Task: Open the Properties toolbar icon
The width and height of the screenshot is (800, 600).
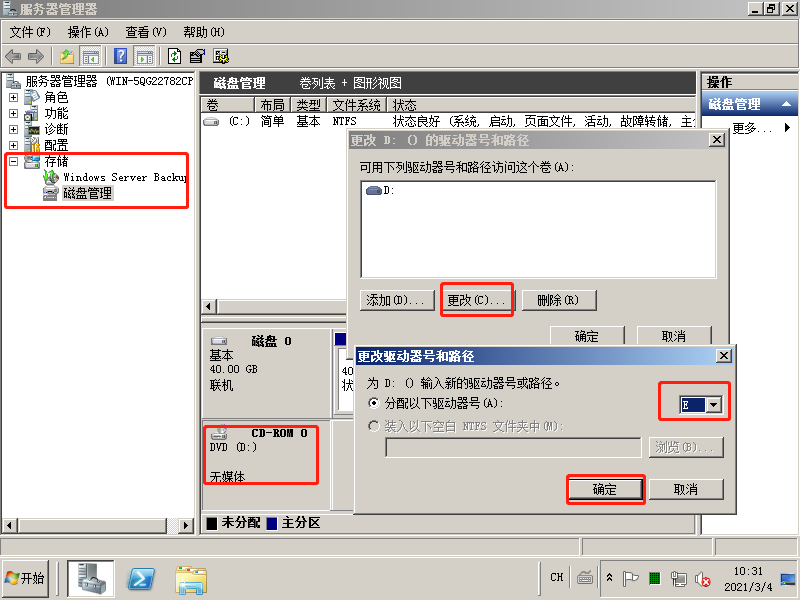Action: click(x=197, y=56)
